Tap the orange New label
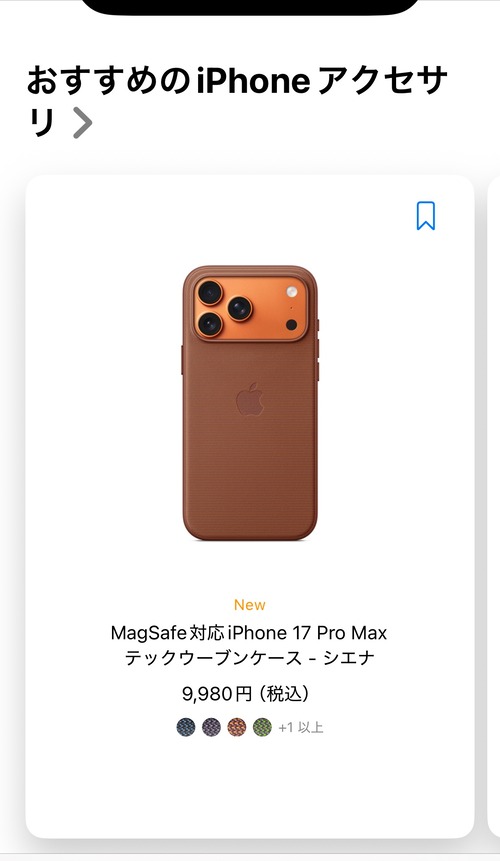500x861 pixels. click(x=250, y=605)
